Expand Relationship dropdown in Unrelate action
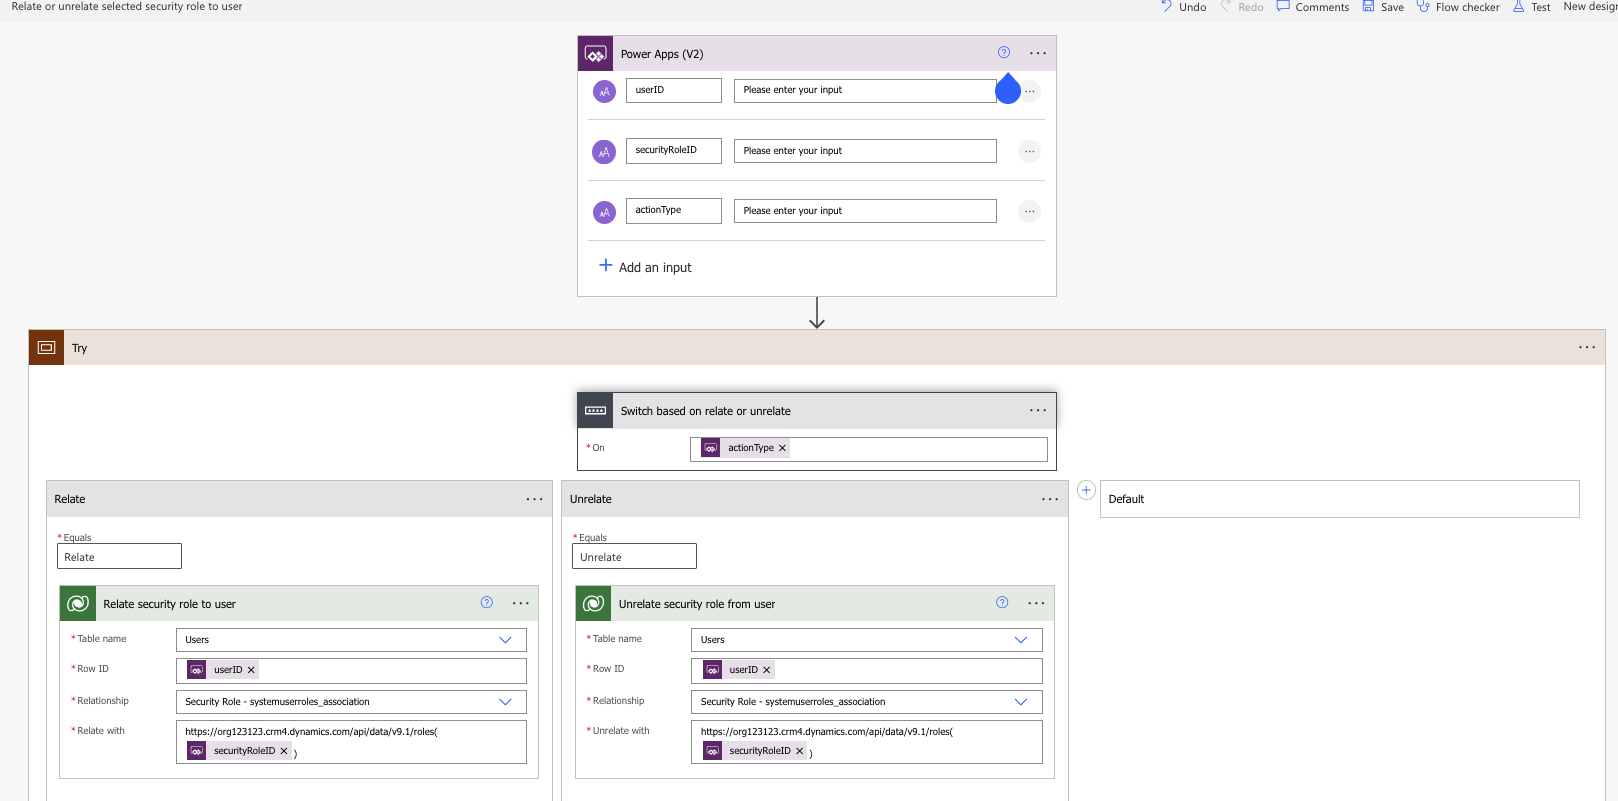This screenshot has width=1618, height=801. pos(1020,702)
